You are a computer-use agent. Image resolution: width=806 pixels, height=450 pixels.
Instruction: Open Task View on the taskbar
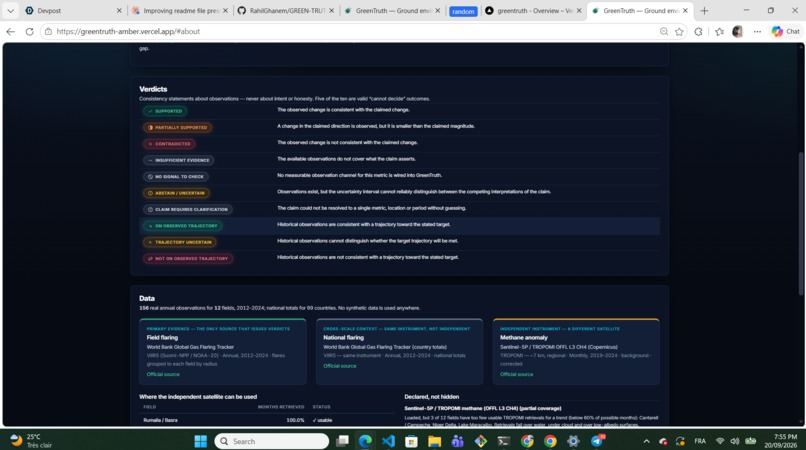point(342,441)
